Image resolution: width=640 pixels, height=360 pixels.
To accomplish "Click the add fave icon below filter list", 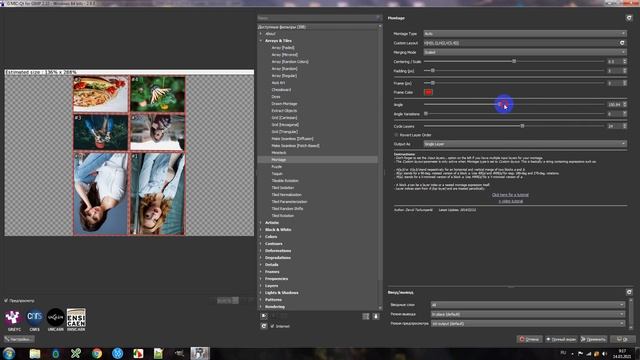I will 264,316.
